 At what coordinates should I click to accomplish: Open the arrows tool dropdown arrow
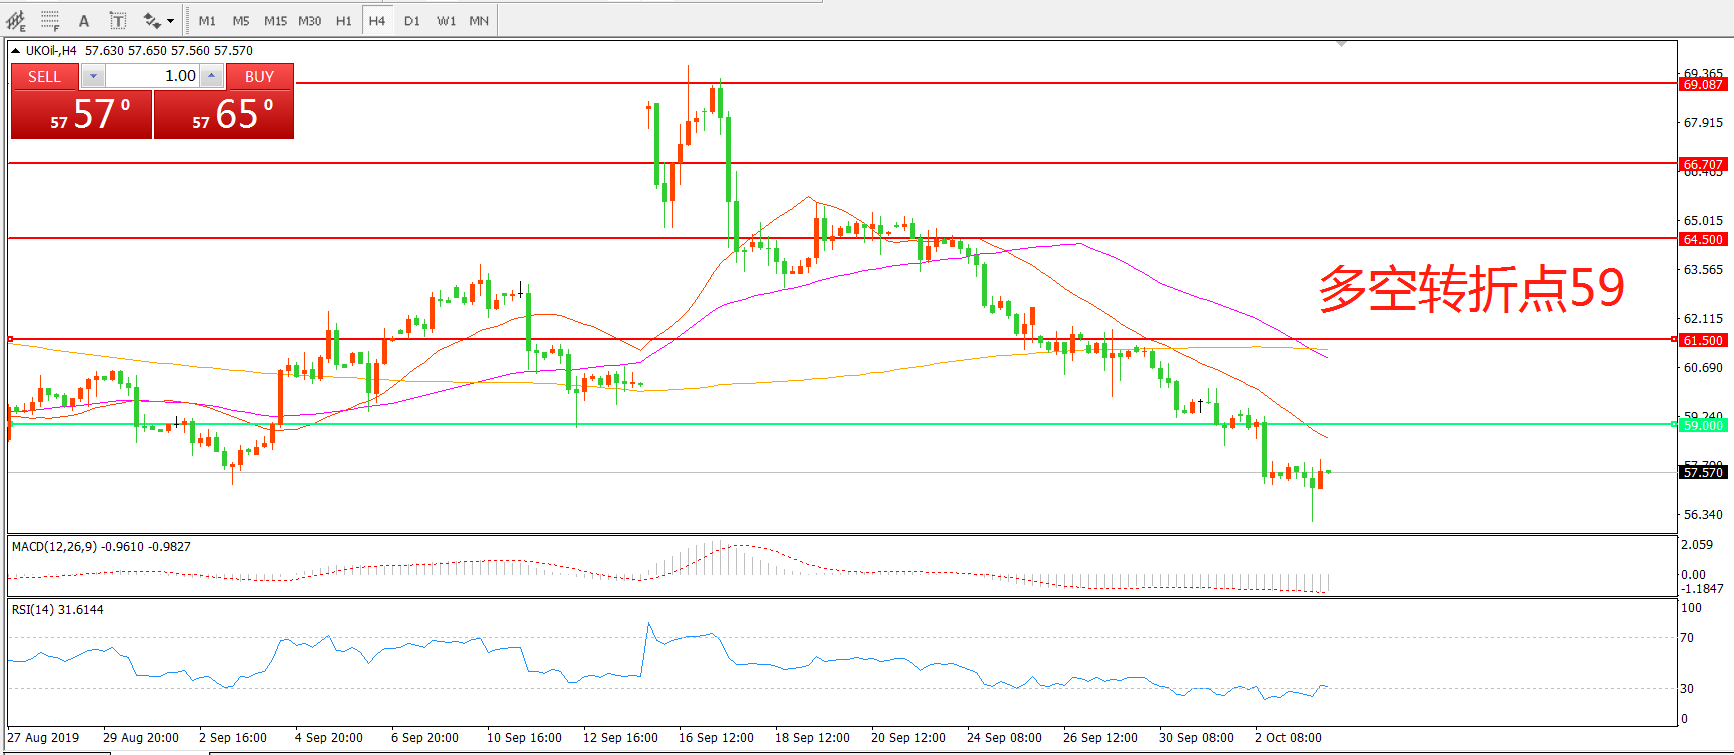pos(171,20)
